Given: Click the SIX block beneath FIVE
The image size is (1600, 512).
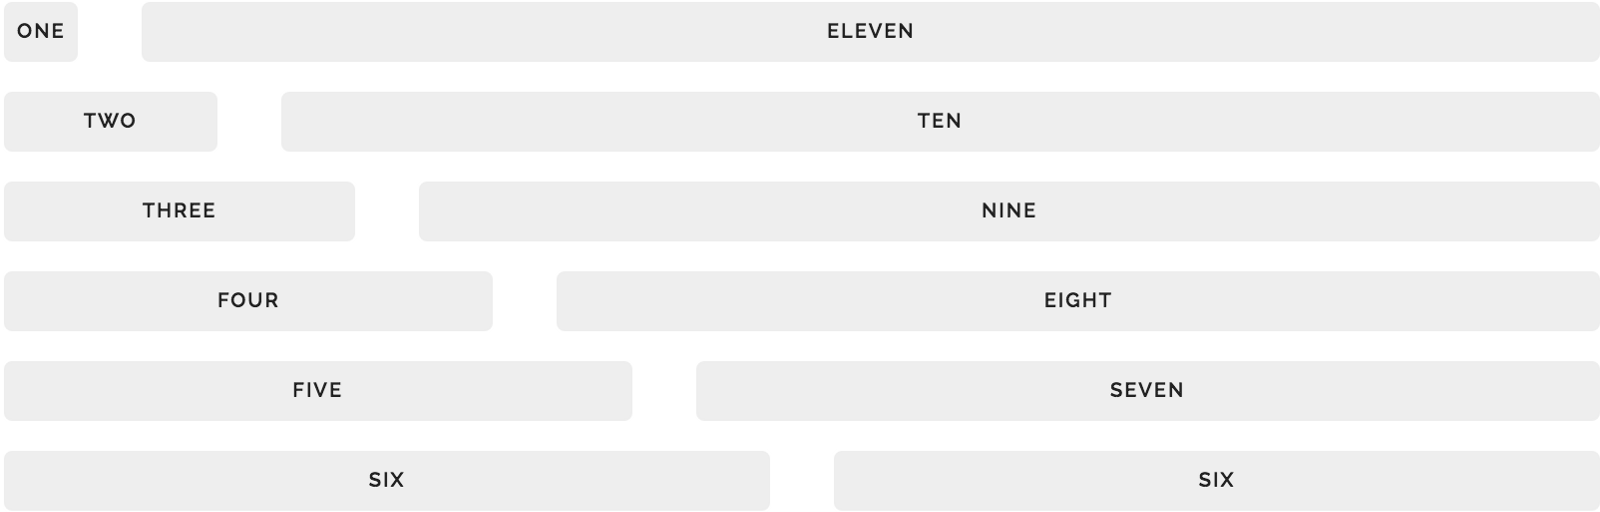Looking at the screenshot, I should (387, 481).
